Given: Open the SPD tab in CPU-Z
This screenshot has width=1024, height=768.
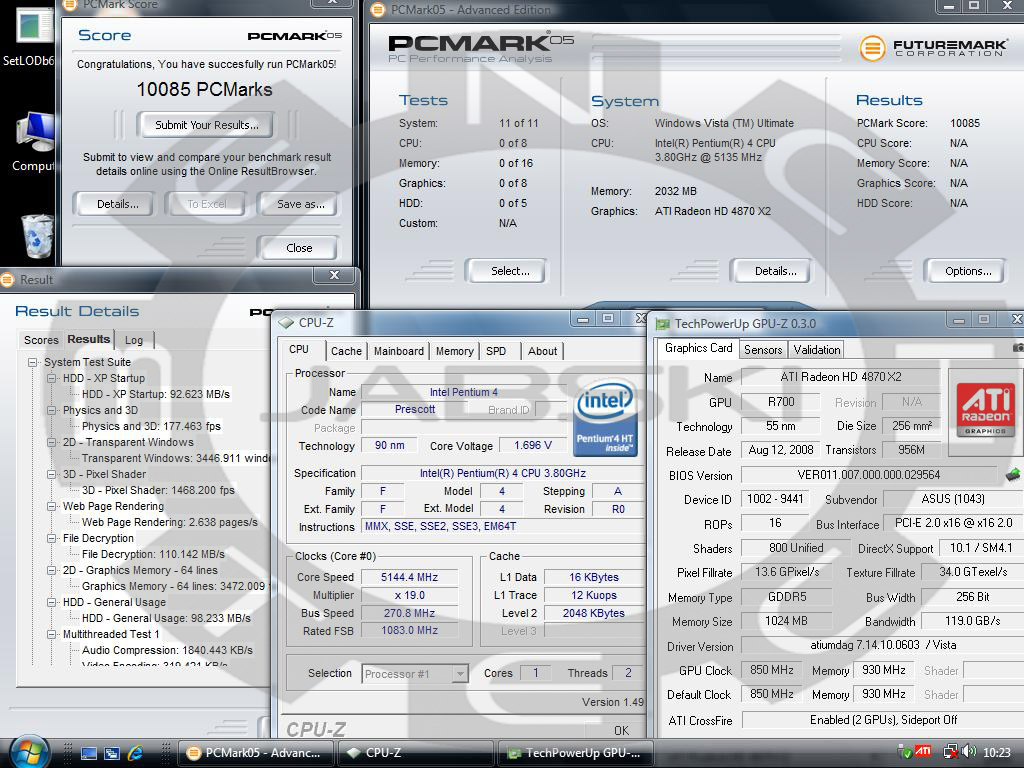Looking at the screenshot, I should [496, 351].
